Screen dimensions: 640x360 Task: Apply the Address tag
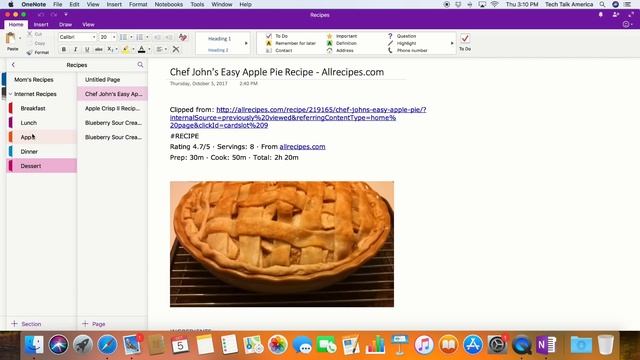[x=340, y=51]
